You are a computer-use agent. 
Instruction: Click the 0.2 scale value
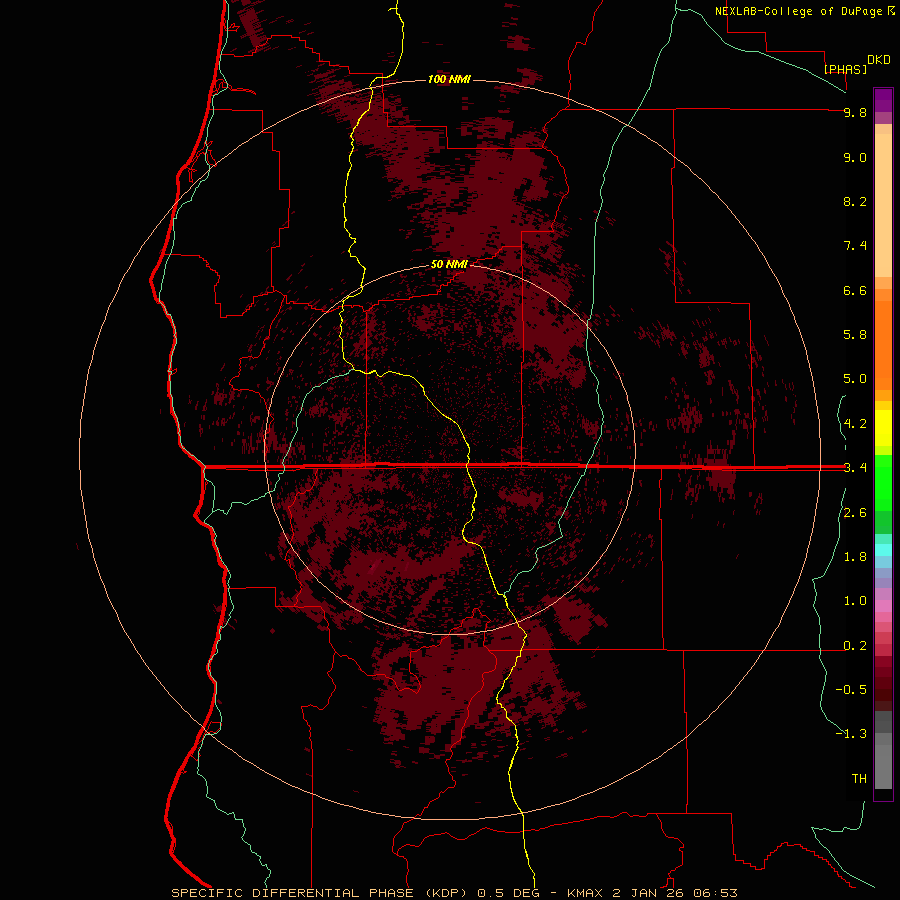click(855, 646)
